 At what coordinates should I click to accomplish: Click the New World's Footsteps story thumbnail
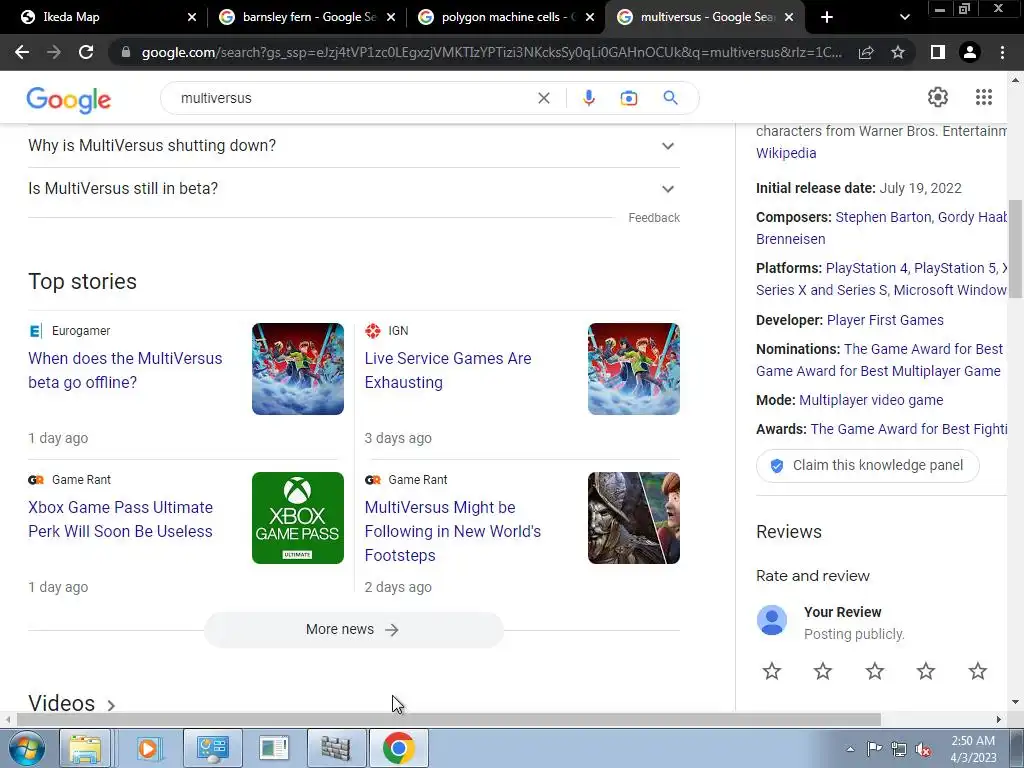click(633, 518)
